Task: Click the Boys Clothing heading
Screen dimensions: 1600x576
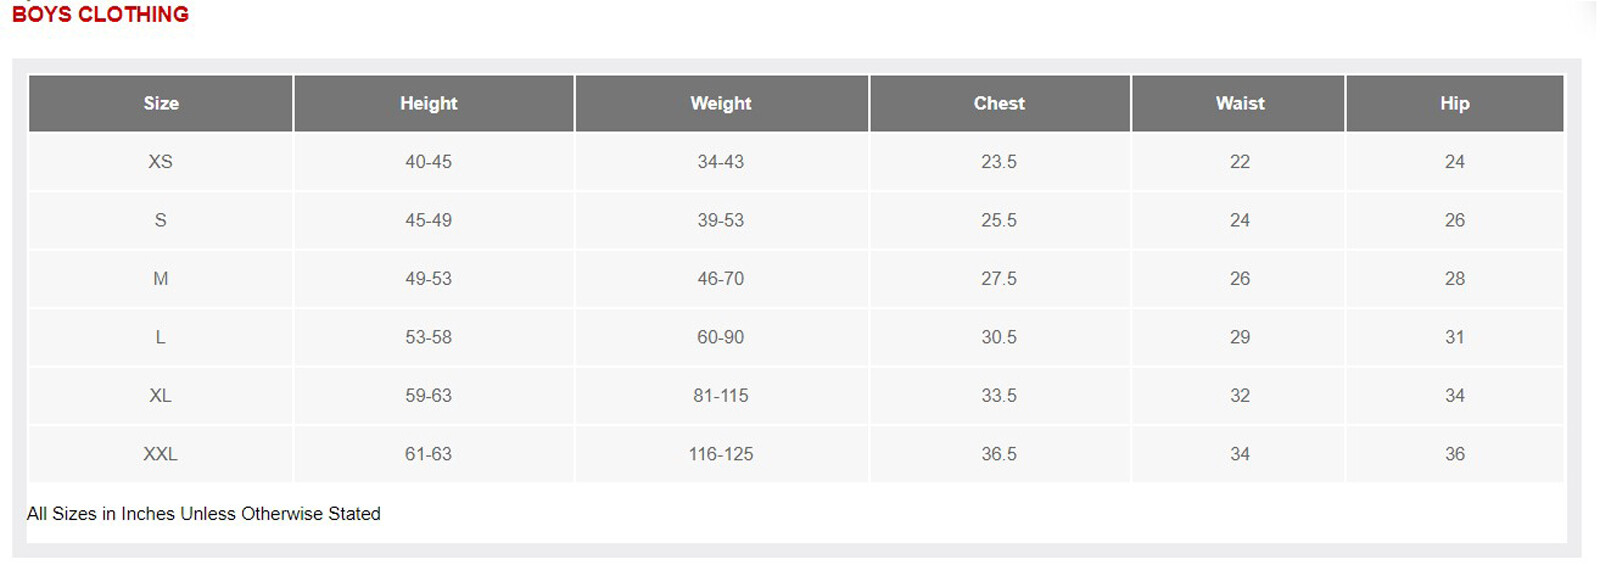Action: coord(100,14)
